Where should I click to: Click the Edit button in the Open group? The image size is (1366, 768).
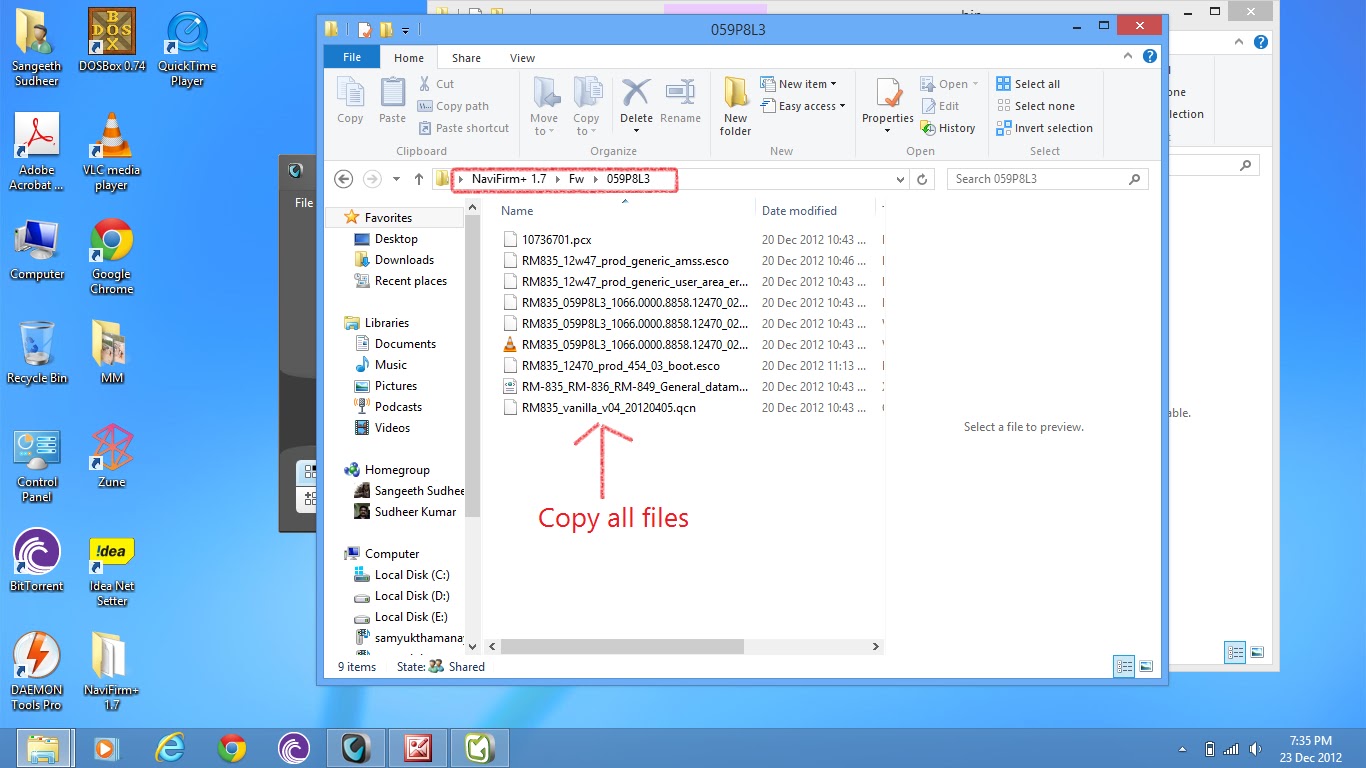[939, 106]
